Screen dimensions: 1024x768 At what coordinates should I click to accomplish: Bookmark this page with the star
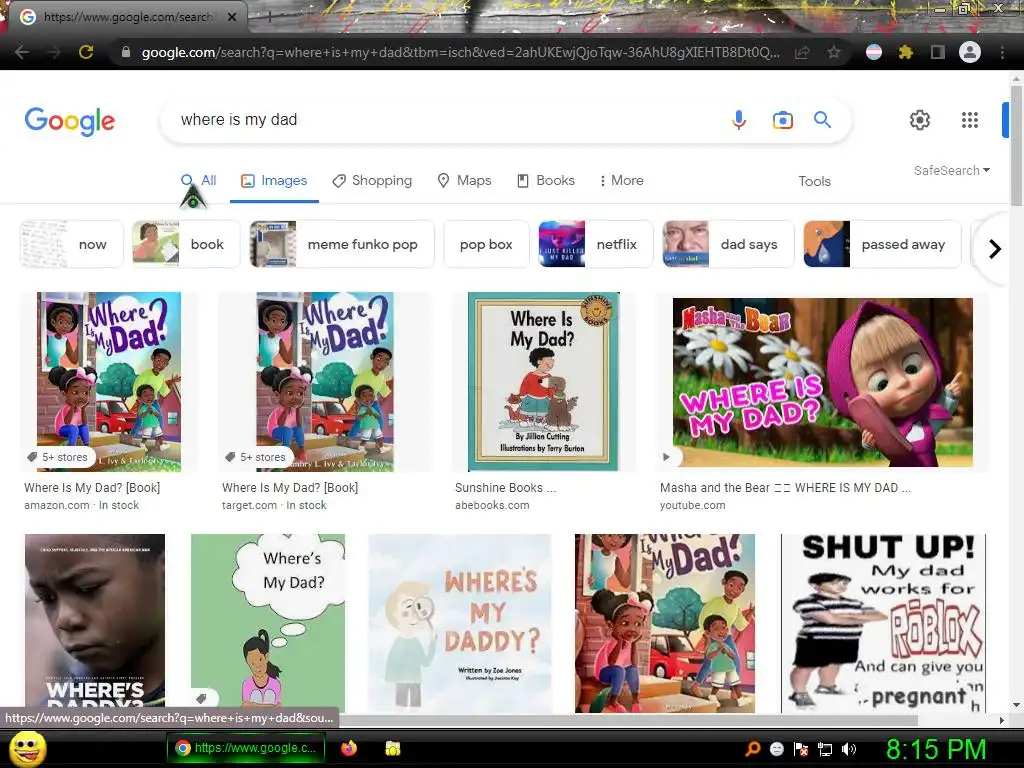pyautogui.click(x=834, y=52)
